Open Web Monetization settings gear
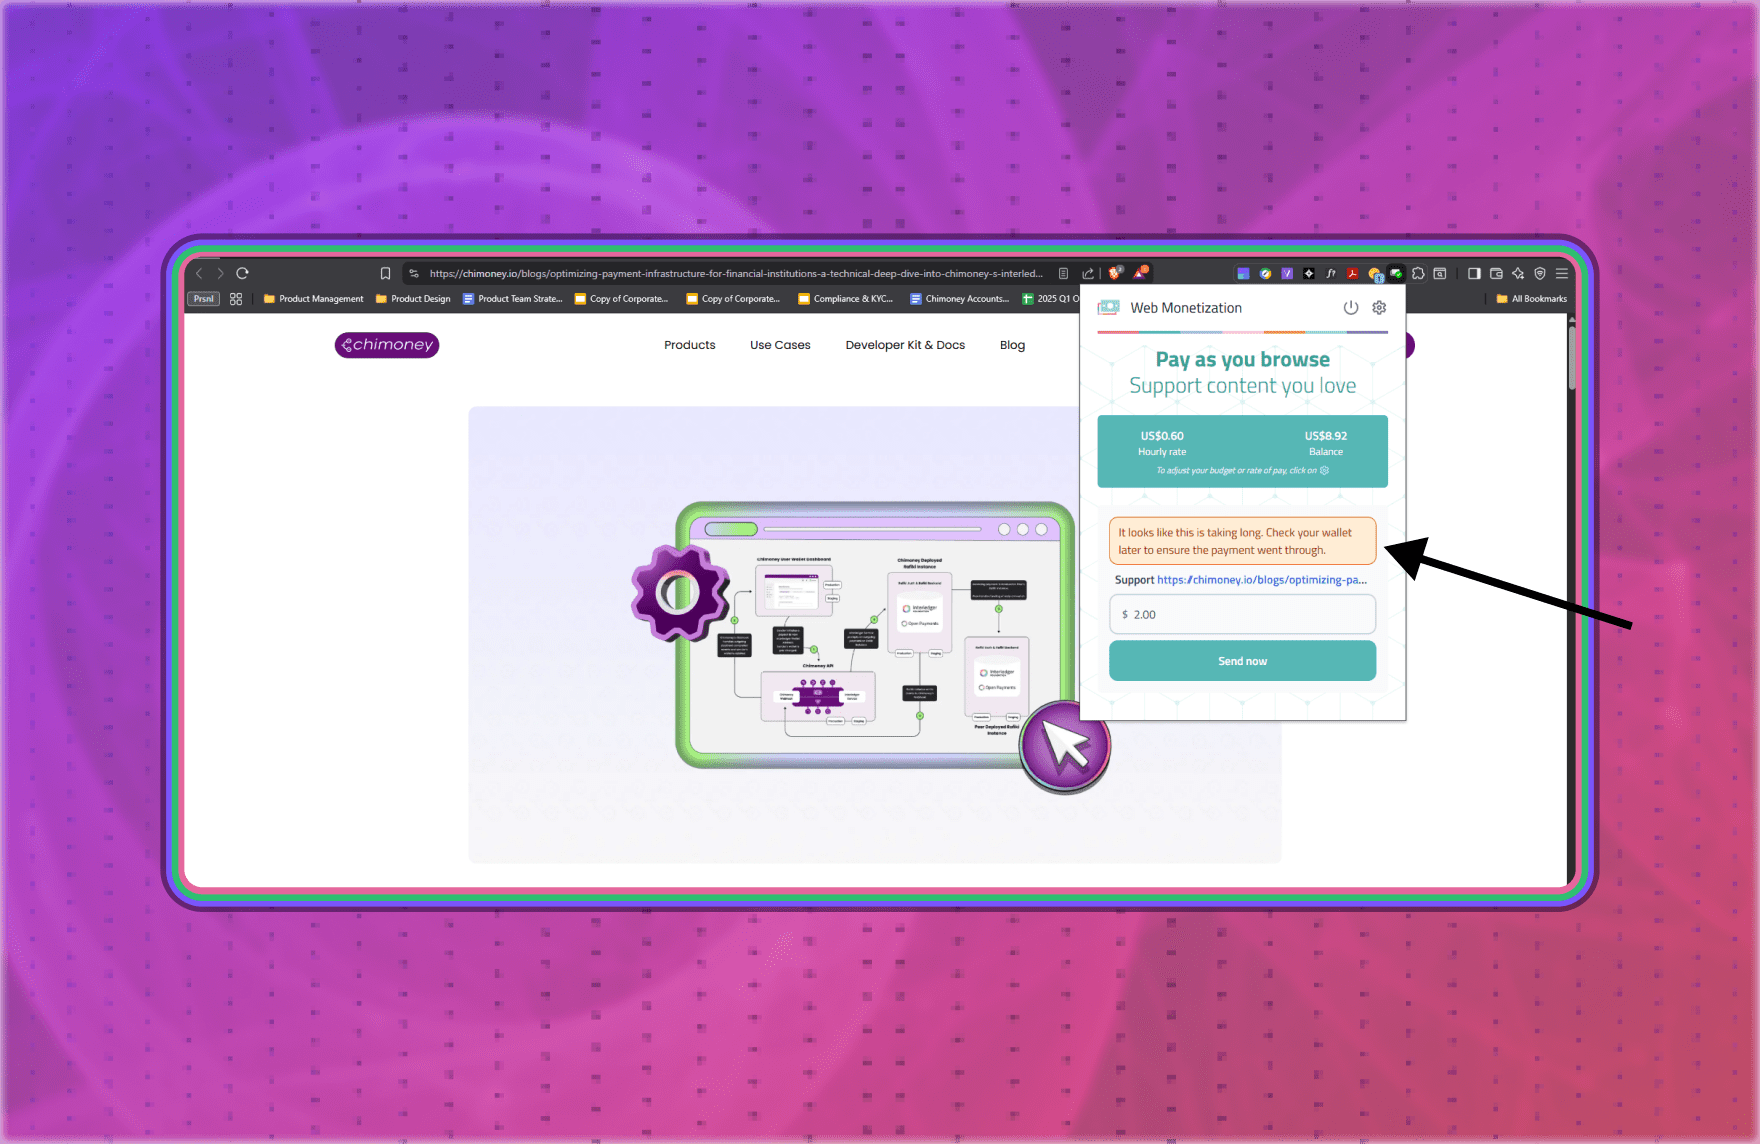This screenshot has height=1144, width=1760. pyautogui.click(x=1379, y=308)
